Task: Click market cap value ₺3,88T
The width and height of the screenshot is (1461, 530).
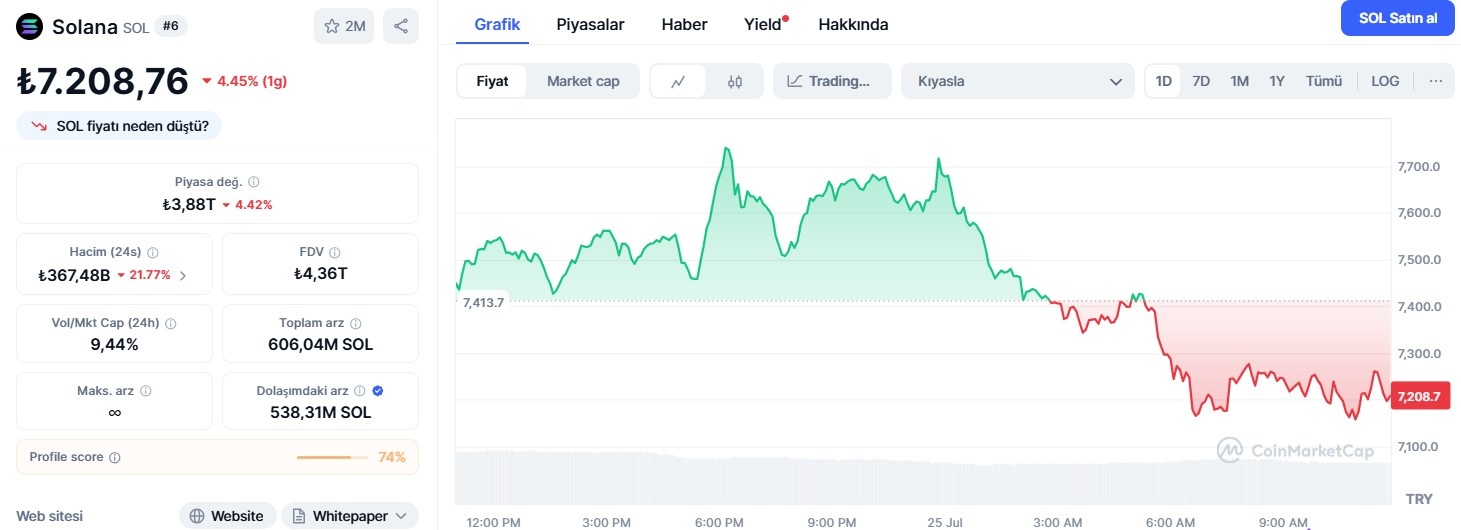Action: tap(188, 204)
